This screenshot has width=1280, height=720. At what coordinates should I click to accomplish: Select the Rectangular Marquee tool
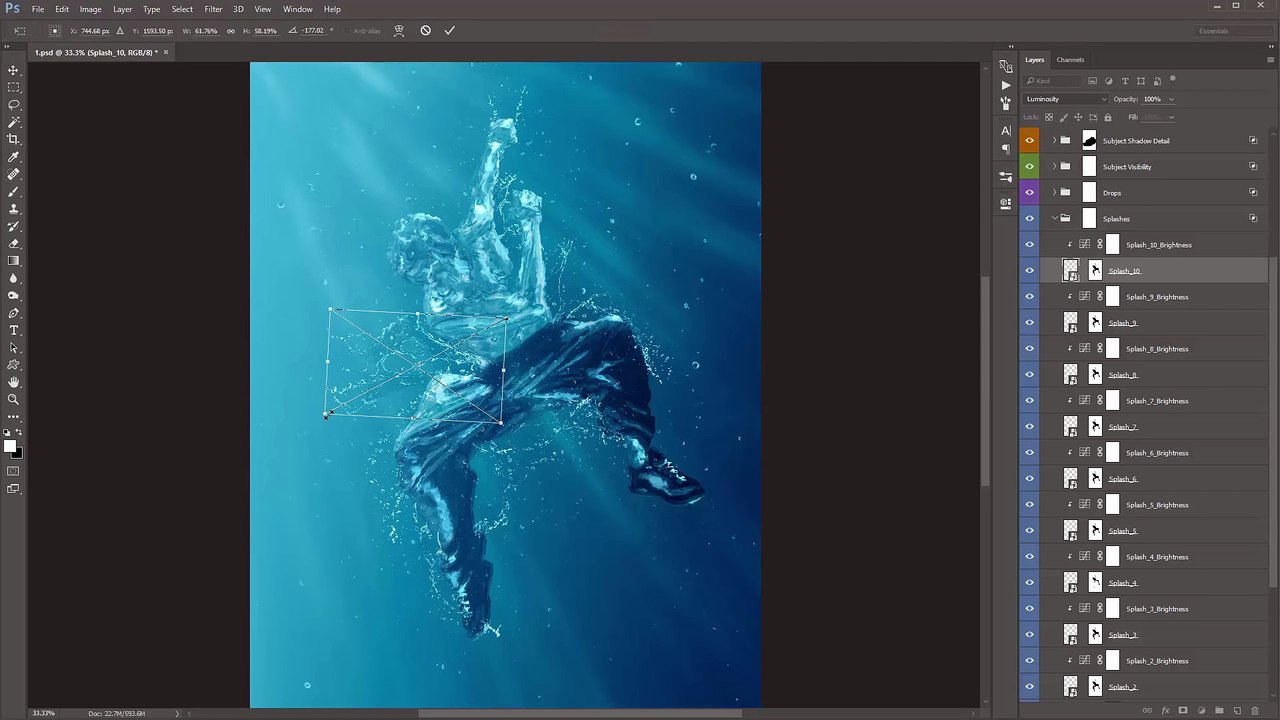tap(14, 87)
